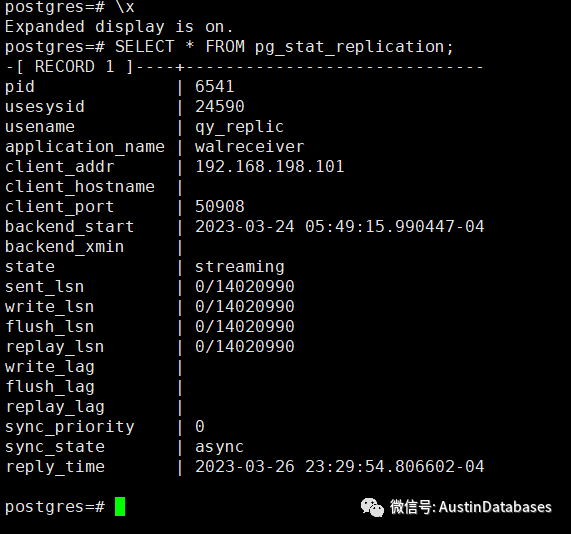The width and height of the screenshot is (571, 534).
Task: Click the green terminal cursor block
Action: 120,506
